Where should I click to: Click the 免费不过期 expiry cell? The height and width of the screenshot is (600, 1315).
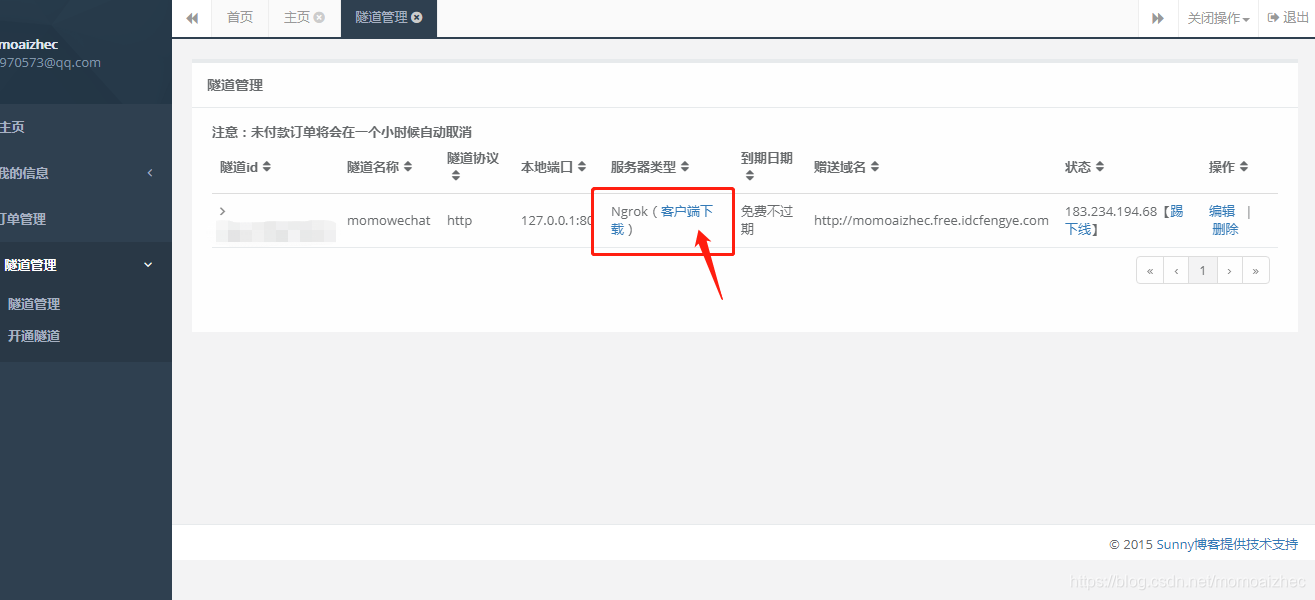click(767, 220)
